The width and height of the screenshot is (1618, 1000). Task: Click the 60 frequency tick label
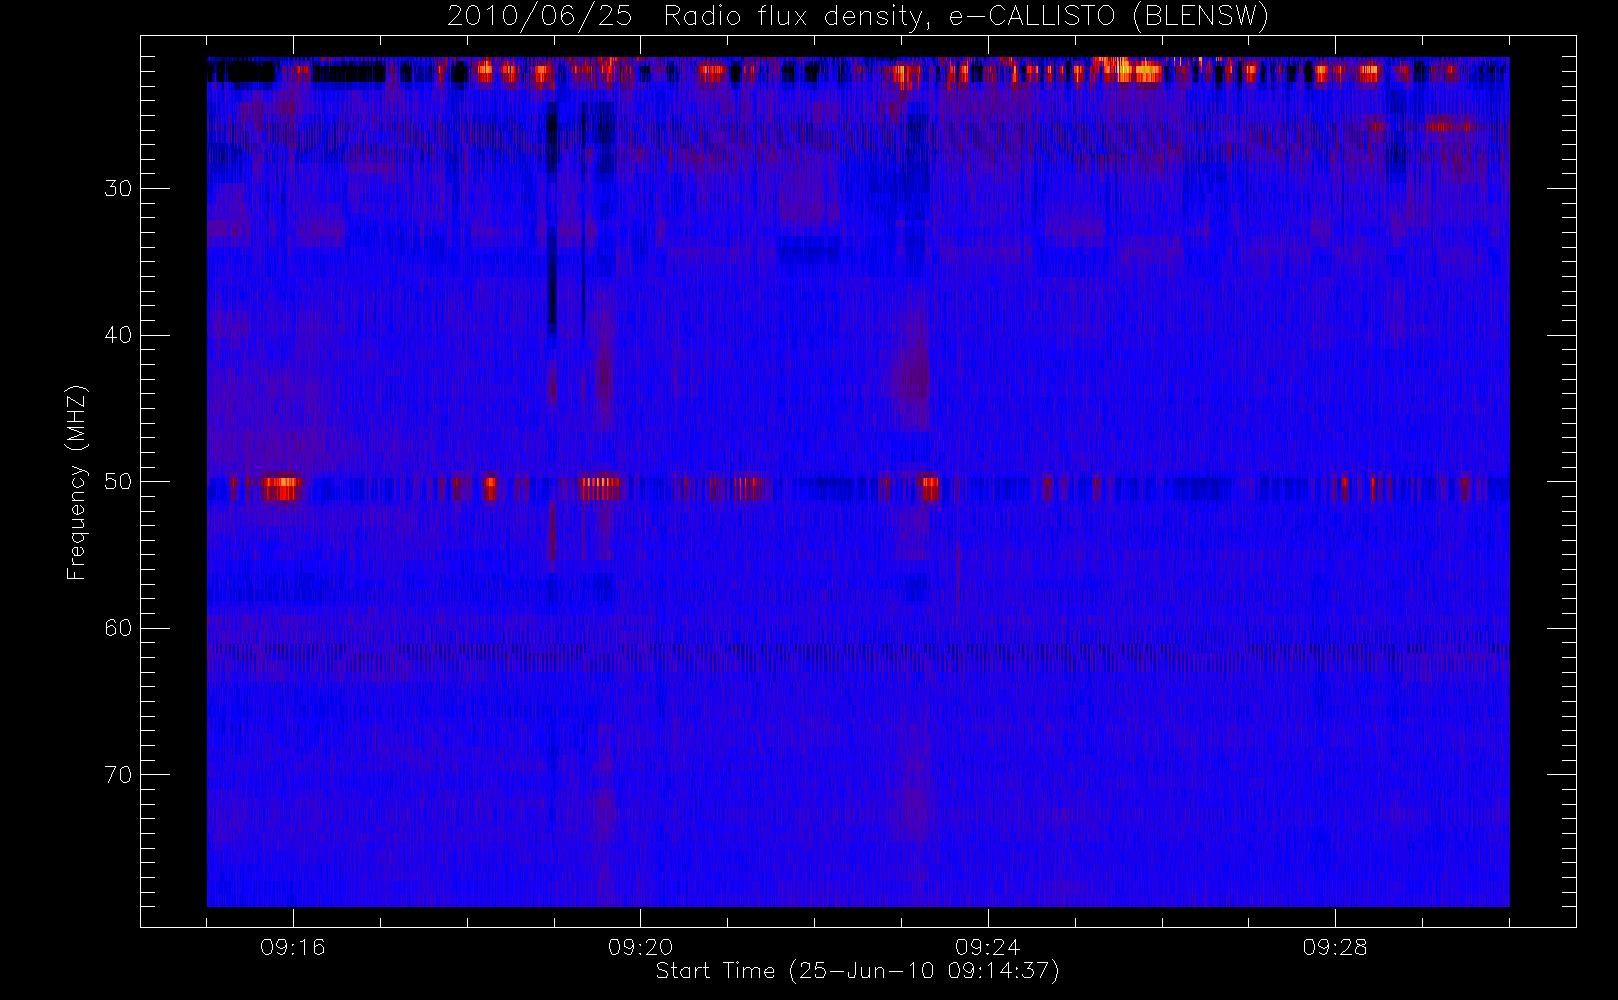click(x=118, y=628)
